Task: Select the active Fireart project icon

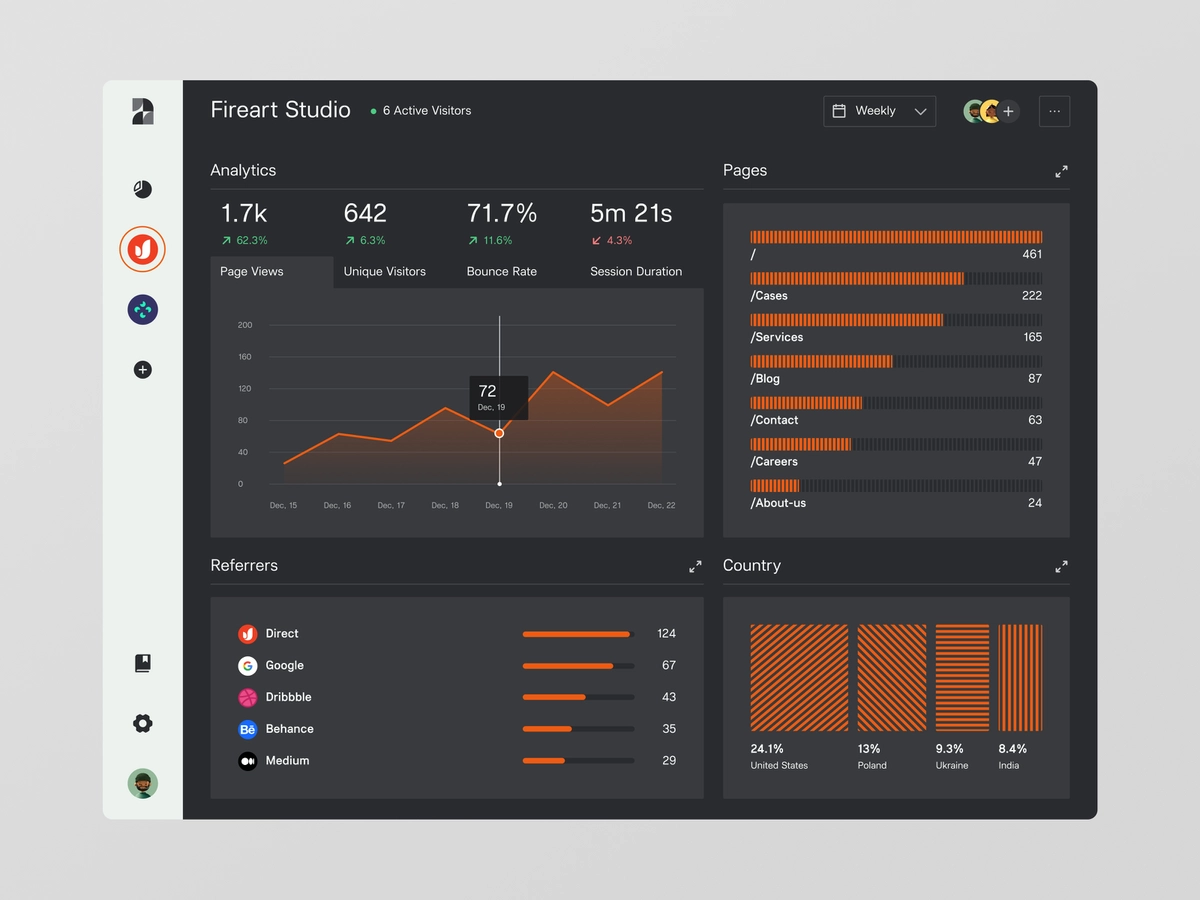Action: click(142, 249)
